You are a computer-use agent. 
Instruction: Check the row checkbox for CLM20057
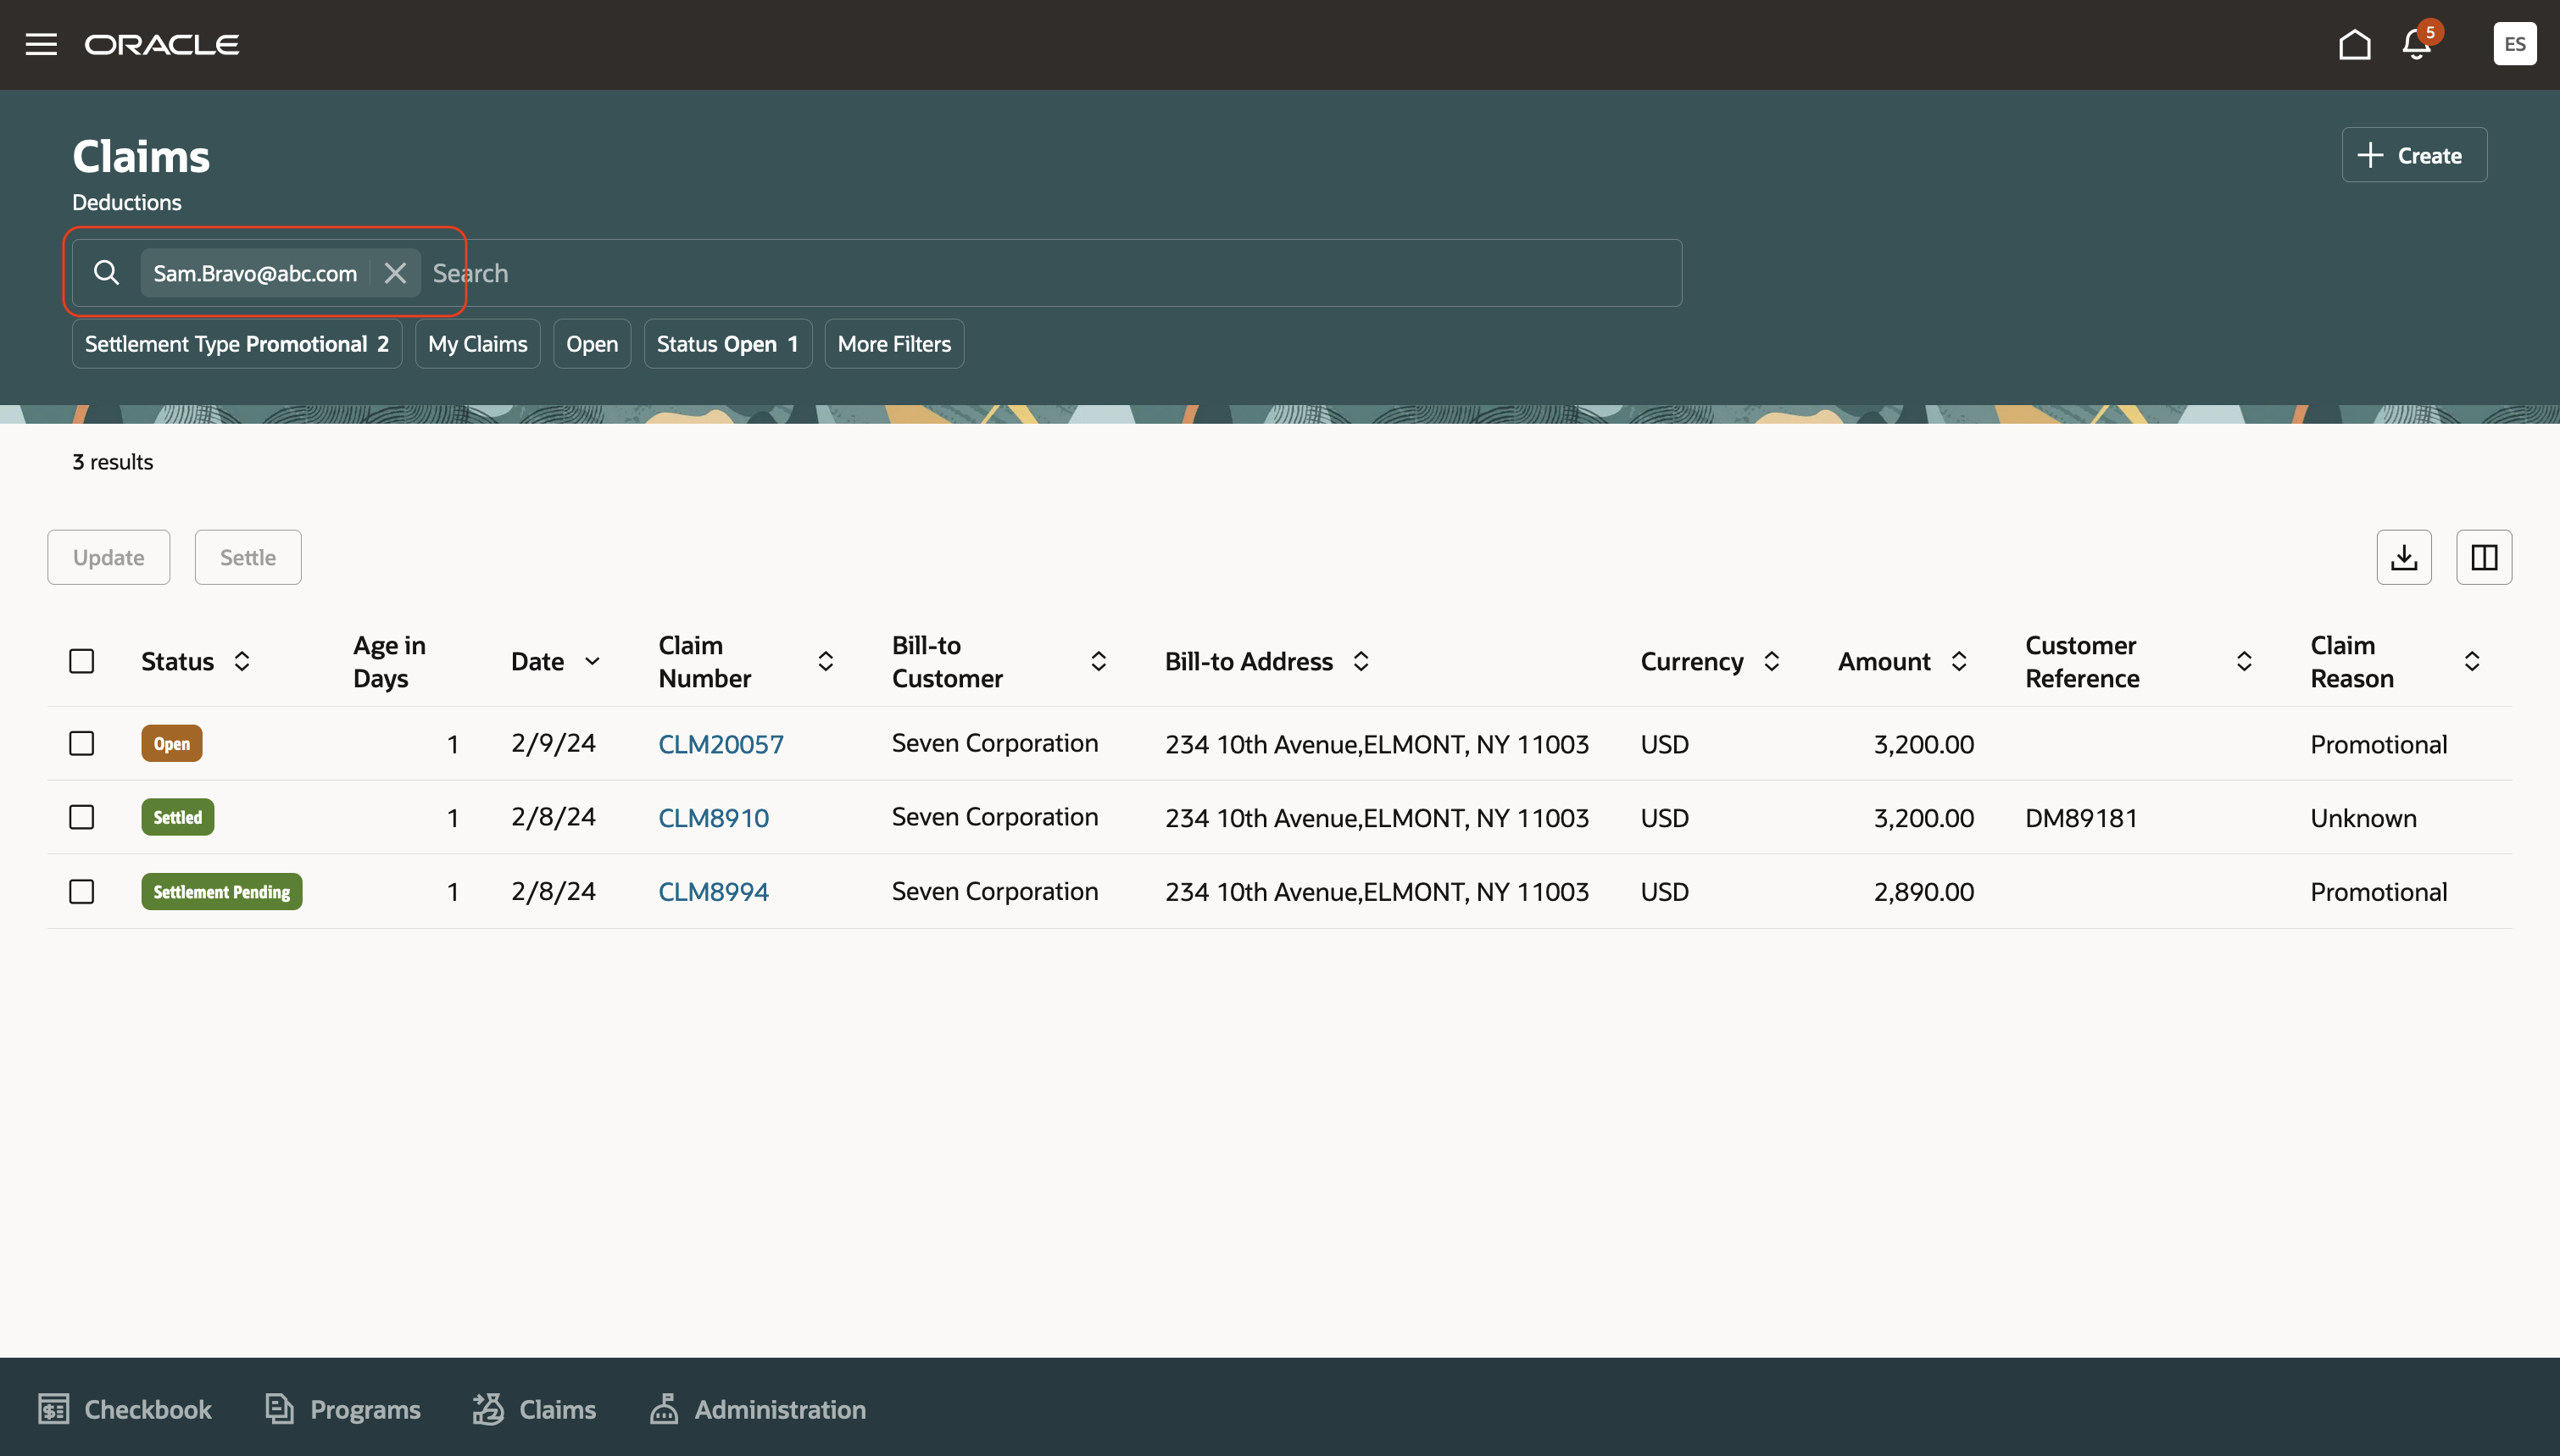click(81, 743)
